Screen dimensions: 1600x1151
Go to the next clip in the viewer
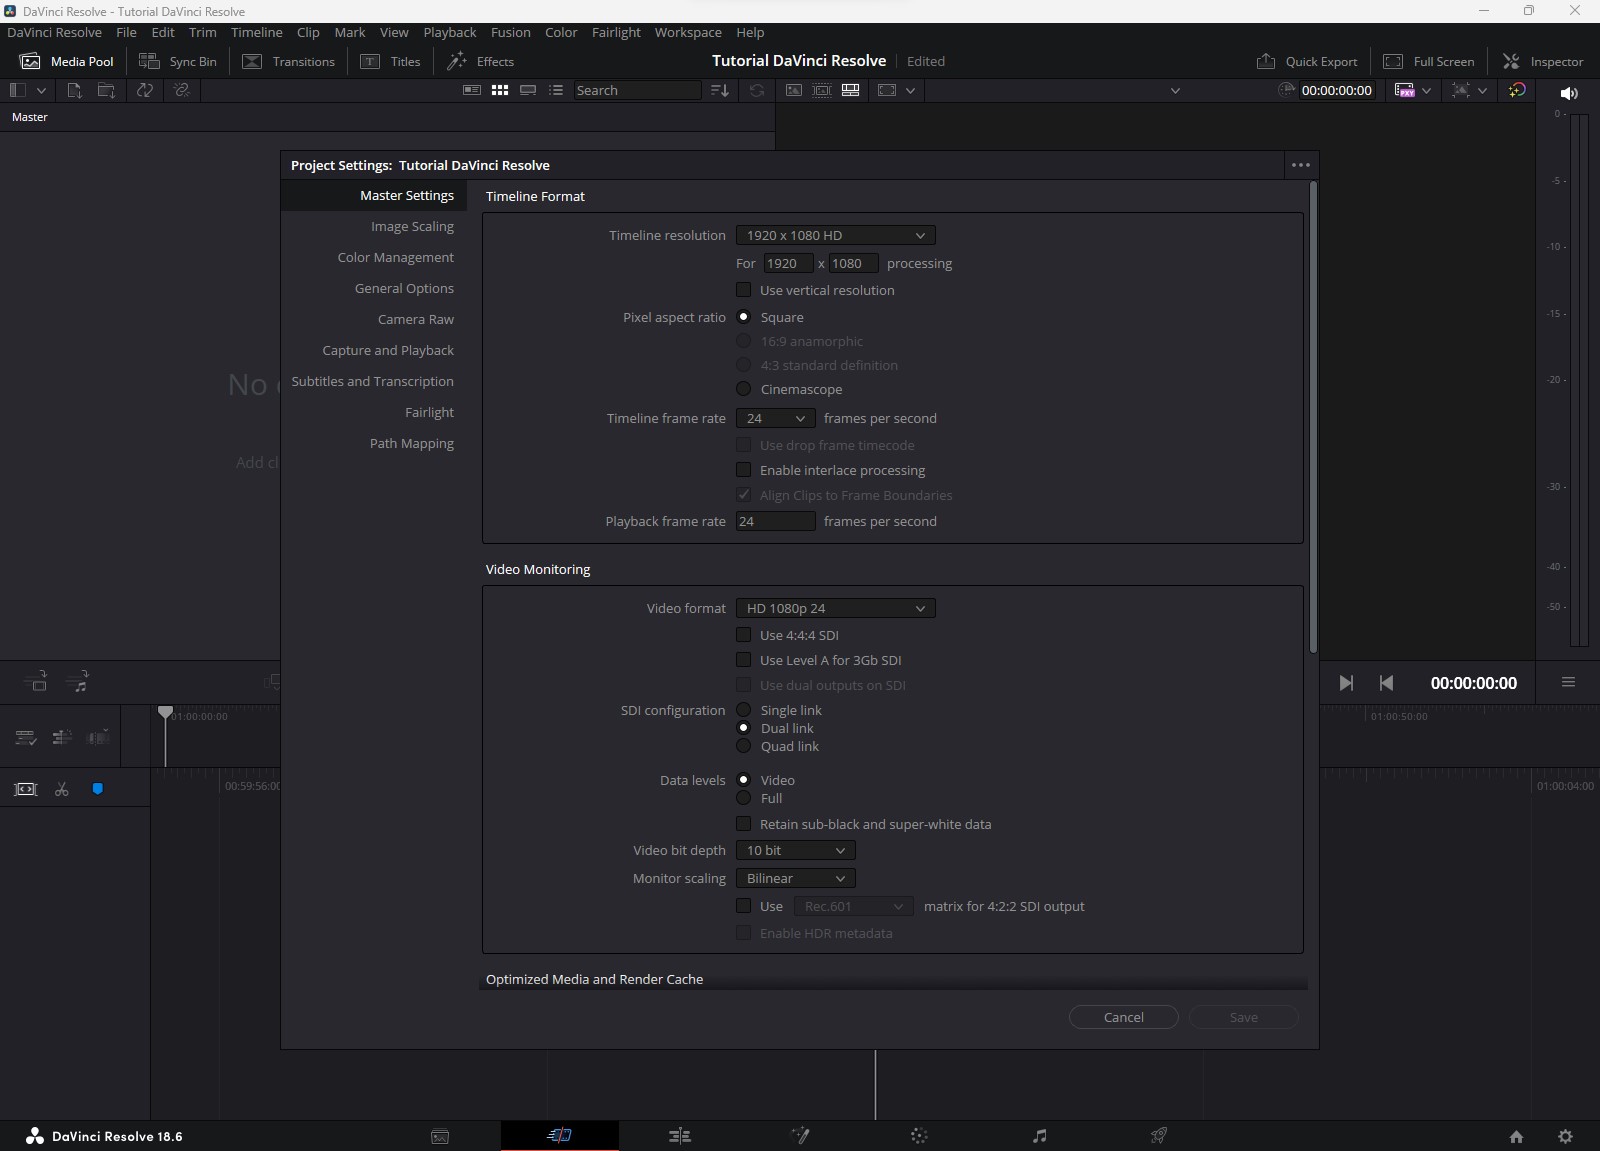[x=1346, y=683]
